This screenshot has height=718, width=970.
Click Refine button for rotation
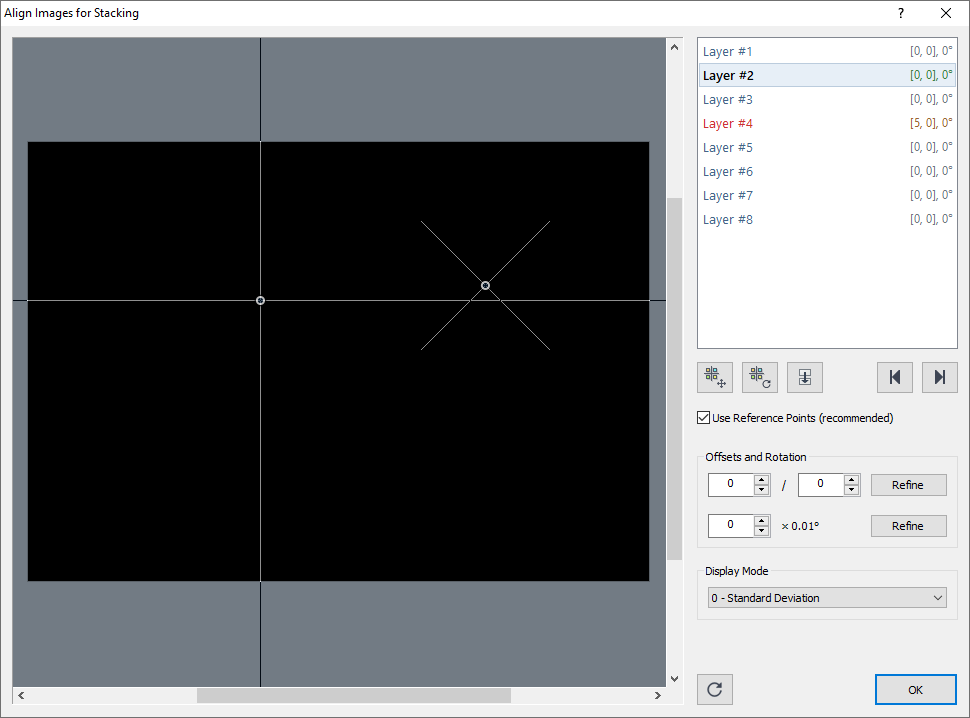click(x=908, y=526)
